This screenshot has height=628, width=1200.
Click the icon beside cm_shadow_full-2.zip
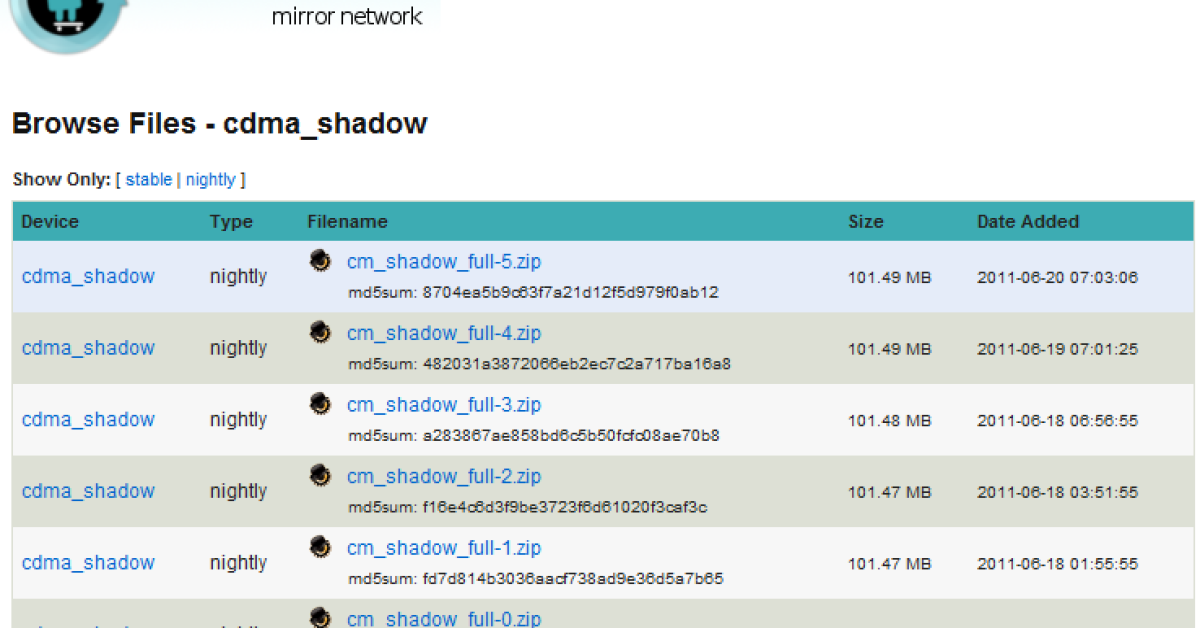[320, 475]
